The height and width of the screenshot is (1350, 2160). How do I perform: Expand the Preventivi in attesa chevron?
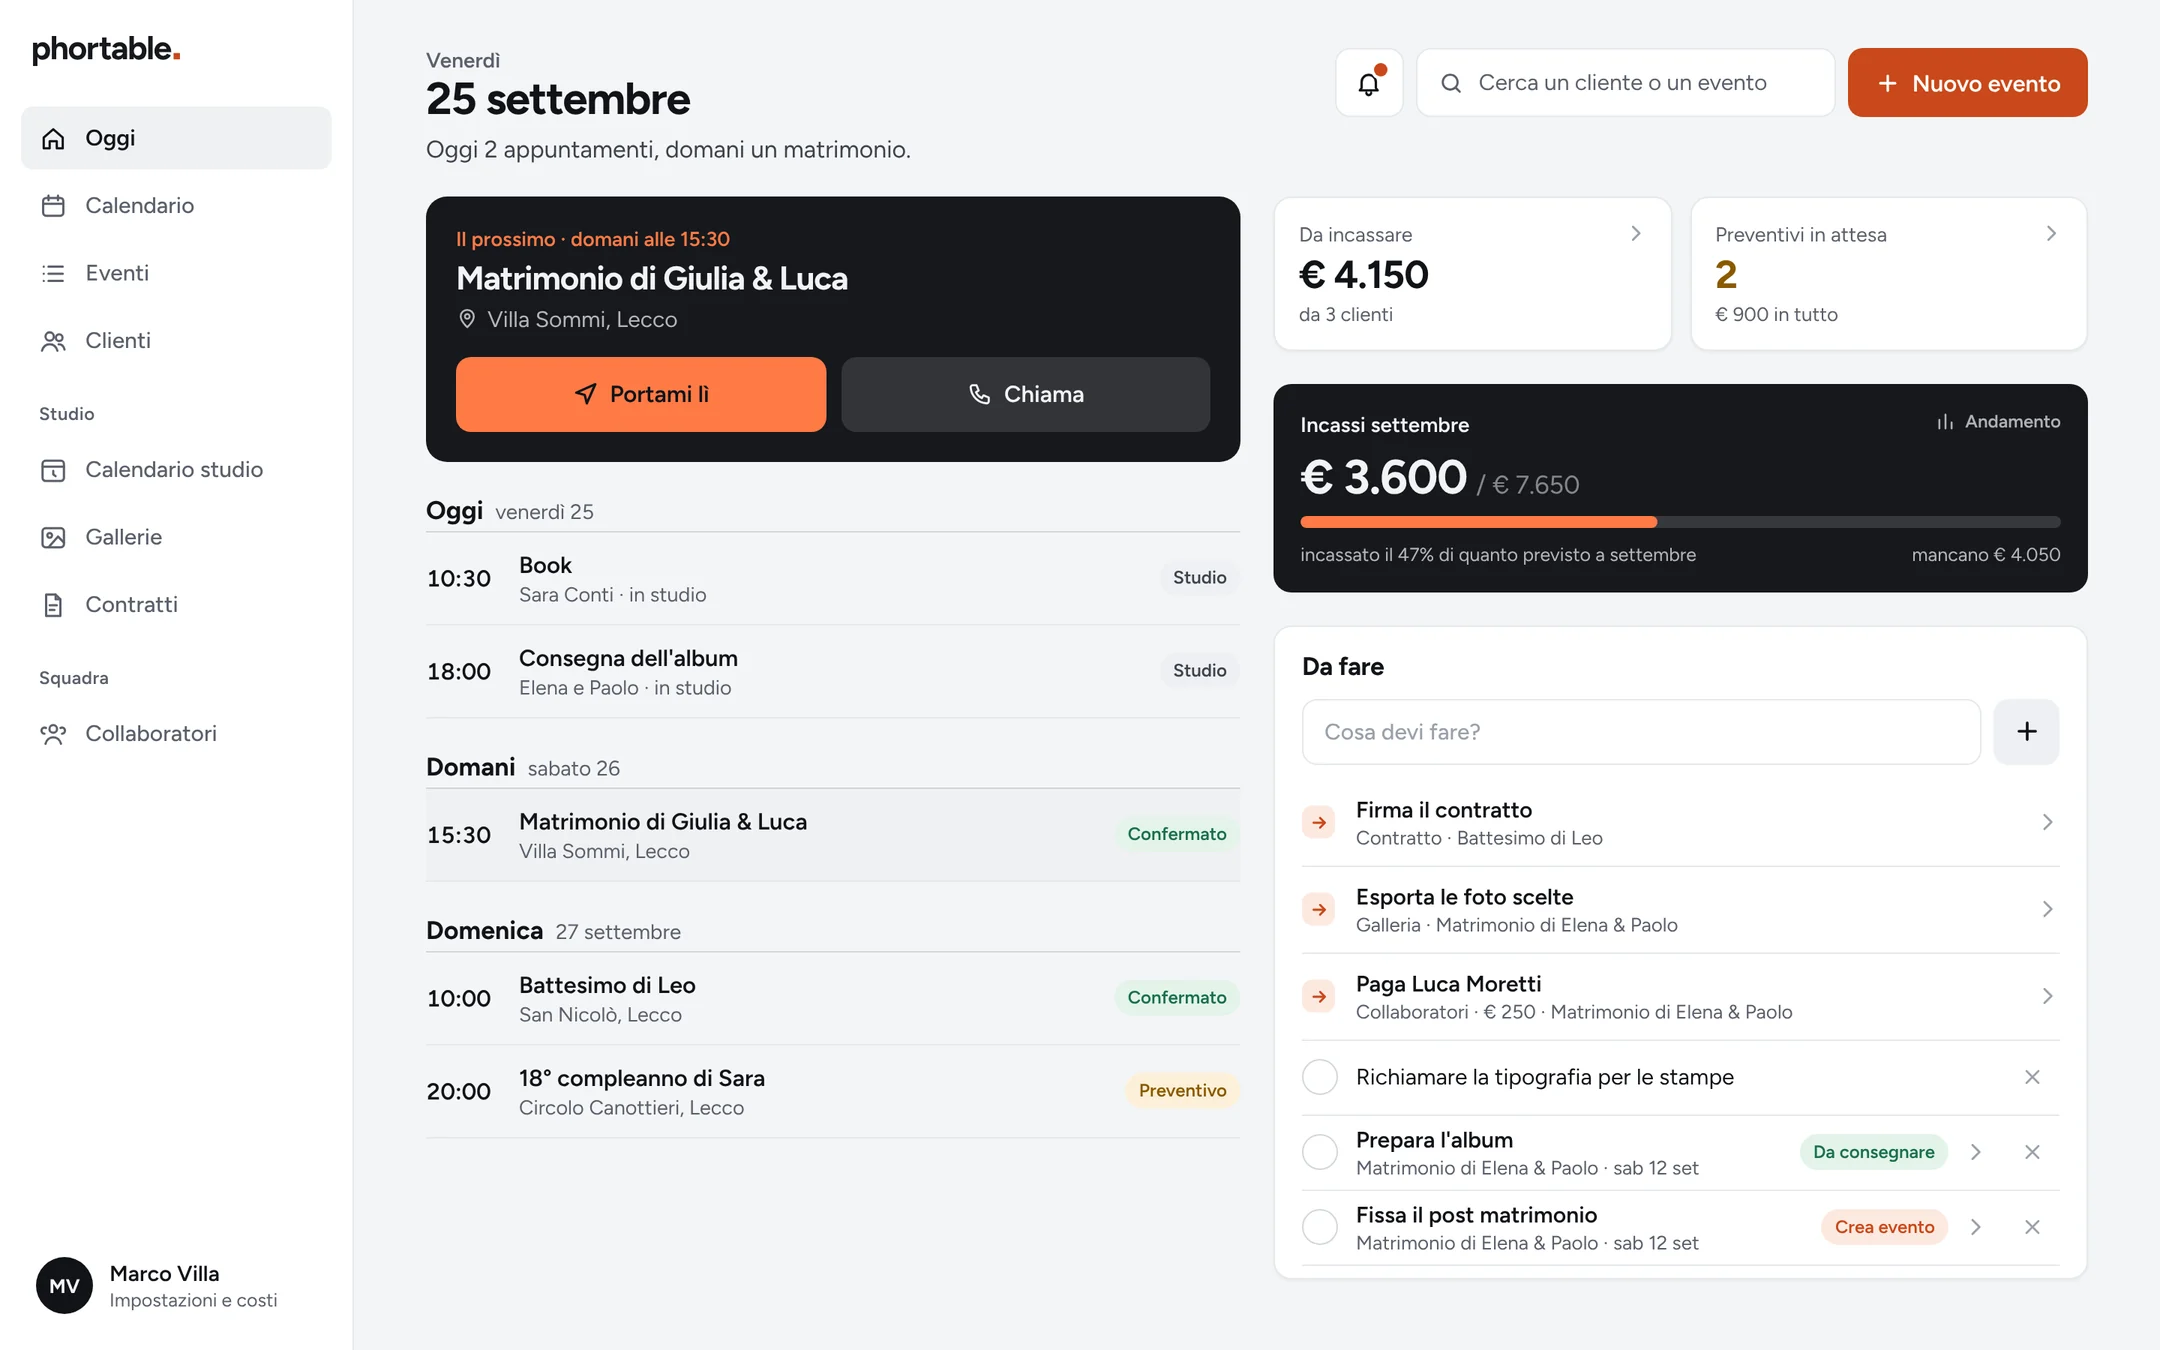coord(2051,233)
